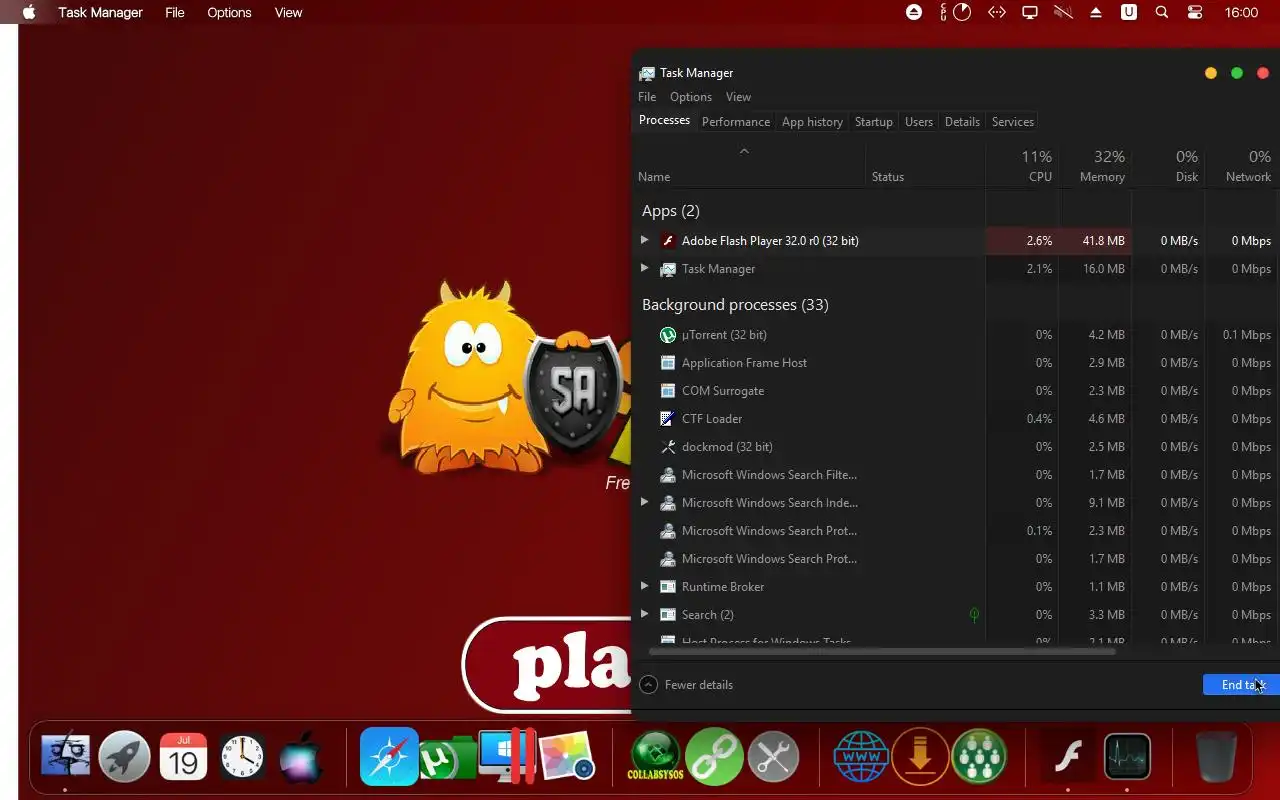Open the Services tab

(1013, 122)
